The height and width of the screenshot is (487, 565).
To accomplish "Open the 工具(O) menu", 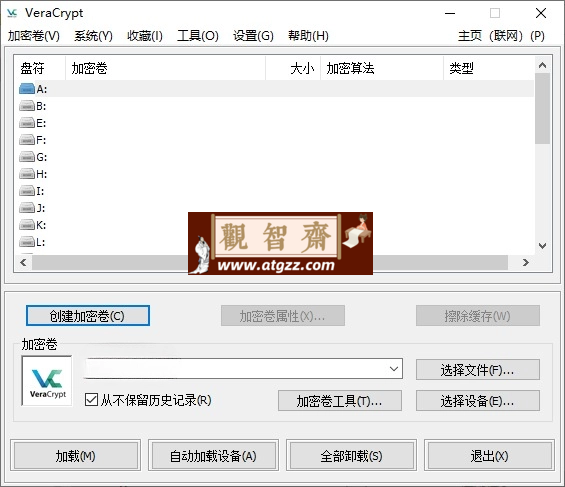I will point(198,36).
